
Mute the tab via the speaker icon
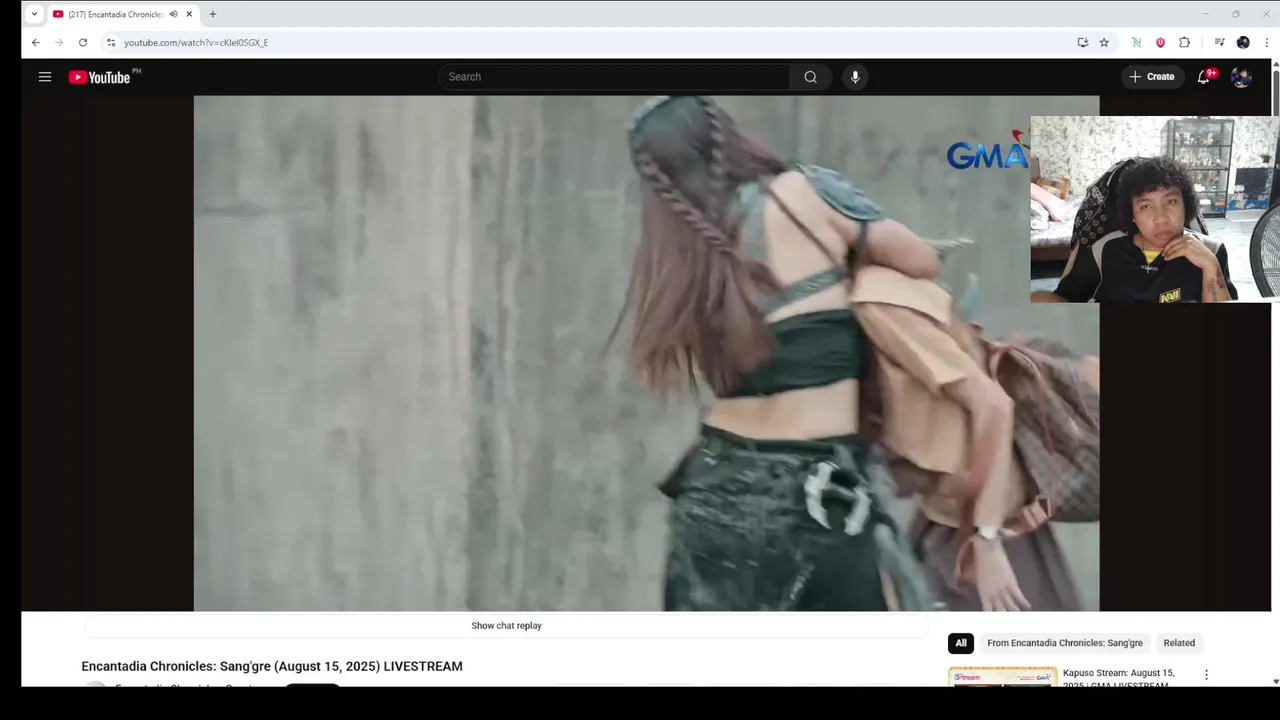click(173, 14)
